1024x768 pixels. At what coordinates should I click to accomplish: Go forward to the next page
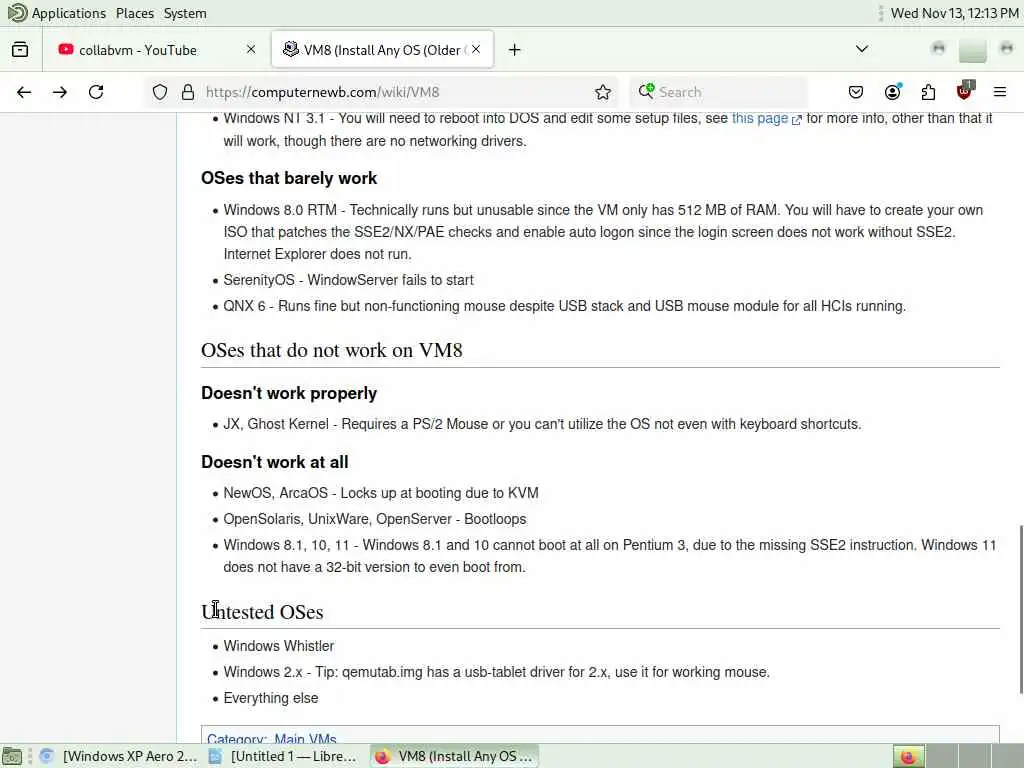pyautogui.click(x=60, y=92)
